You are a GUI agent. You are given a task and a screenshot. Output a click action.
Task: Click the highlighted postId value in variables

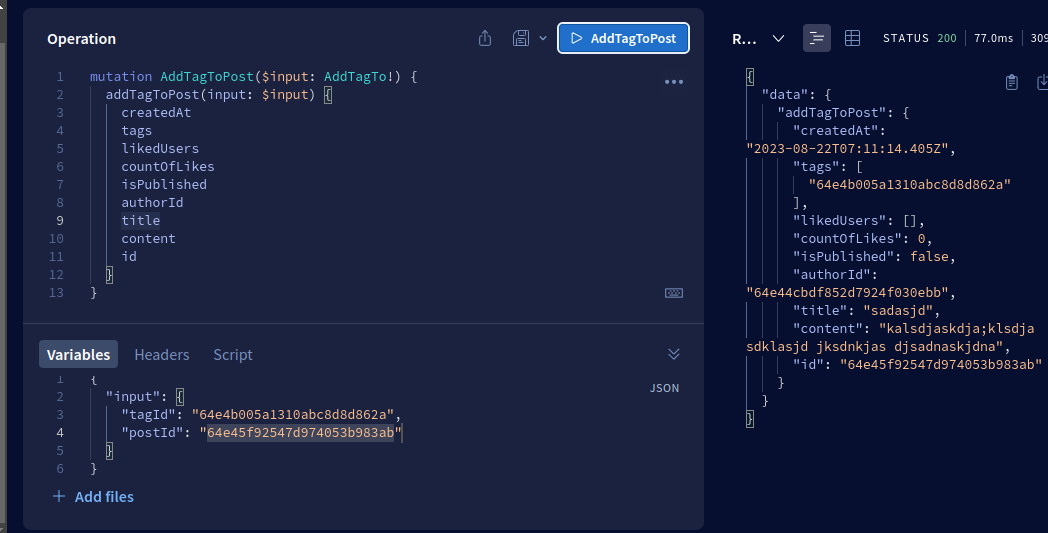[x=300, y=433]
